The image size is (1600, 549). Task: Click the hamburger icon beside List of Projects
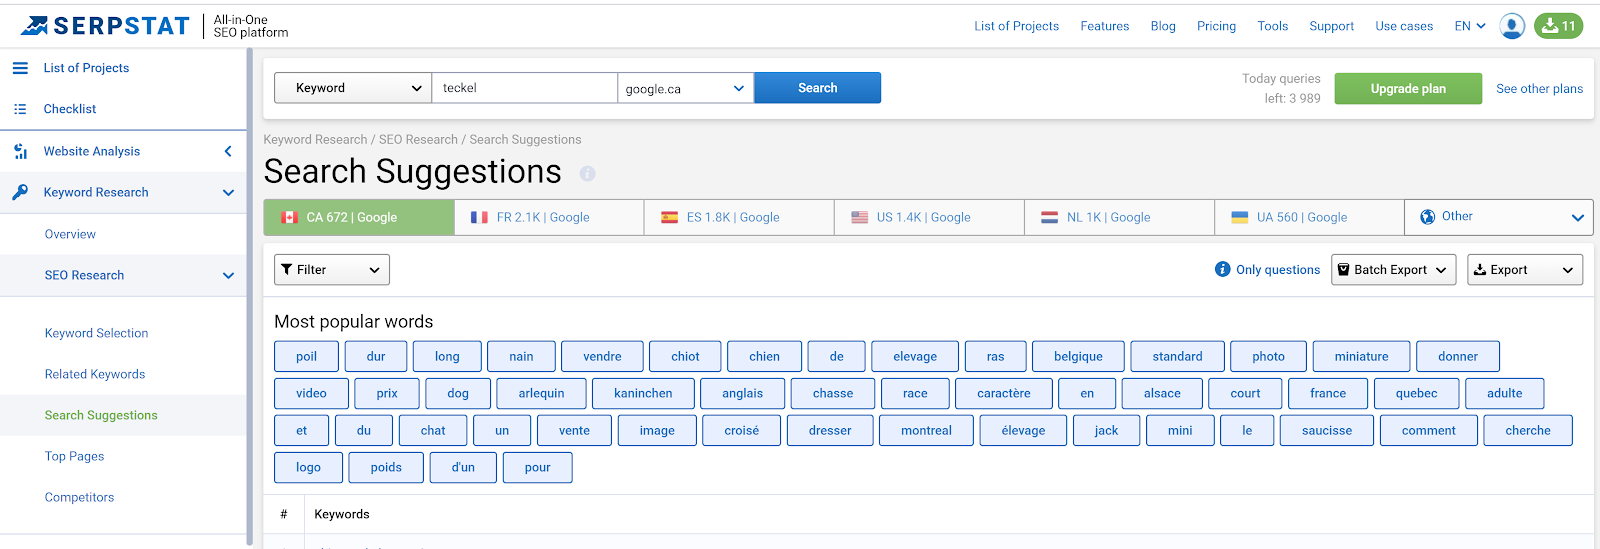(20, 68)
